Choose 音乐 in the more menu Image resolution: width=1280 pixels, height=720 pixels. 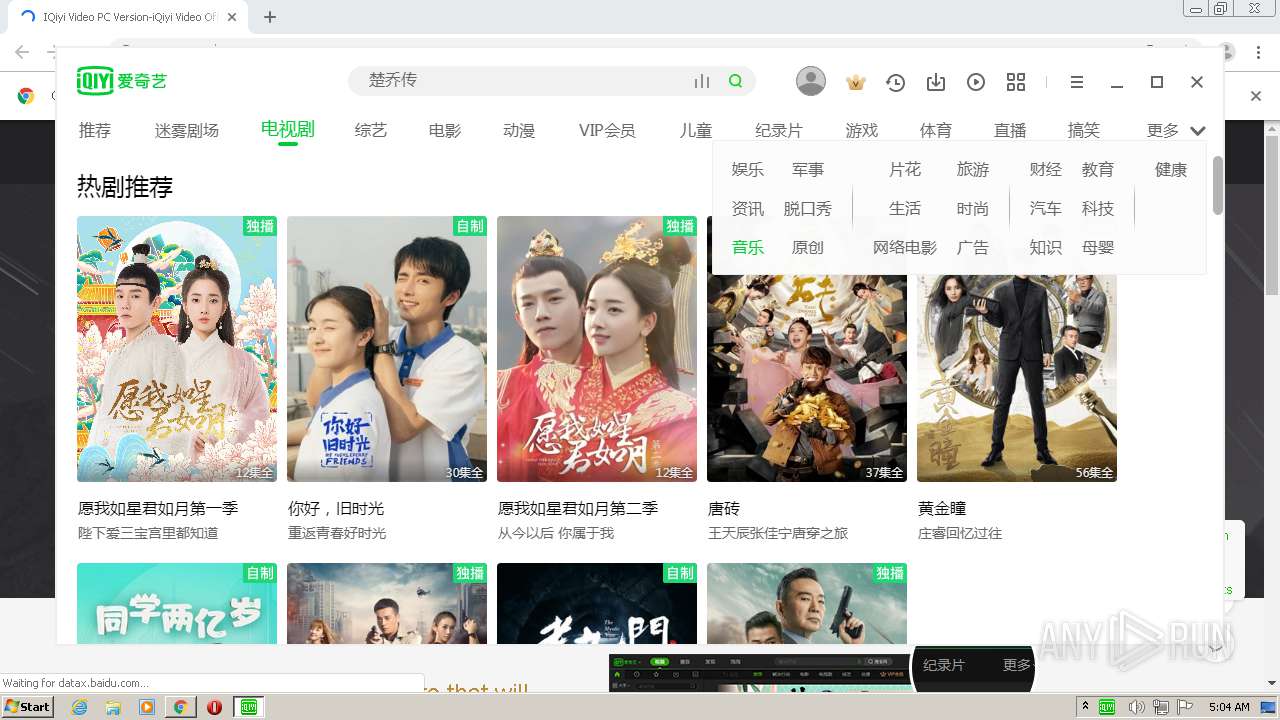point(748,248)
